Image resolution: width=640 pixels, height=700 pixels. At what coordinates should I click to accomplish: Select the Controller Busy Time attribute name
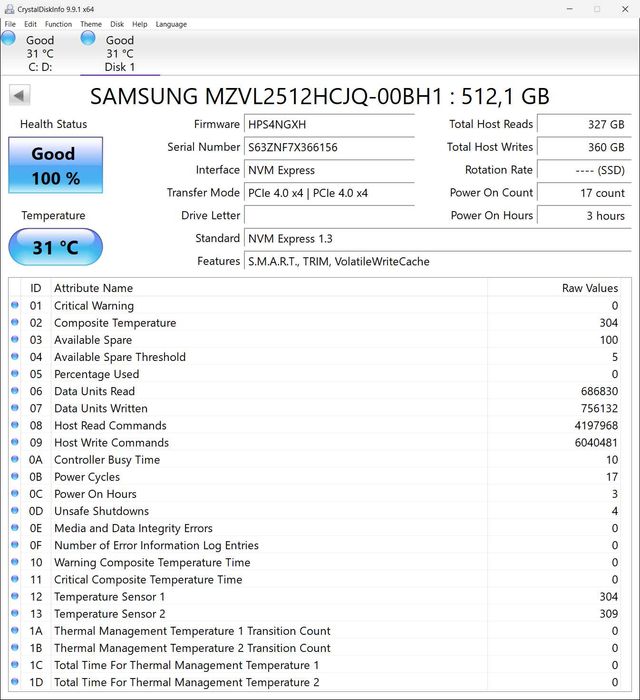107,459
